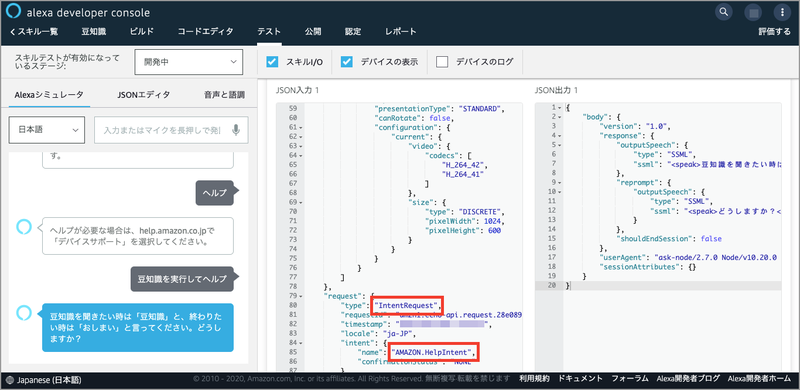Switch to the JSONエディタ tab
The width and height of the screenshot is (800, 390).
pos(143,94)
